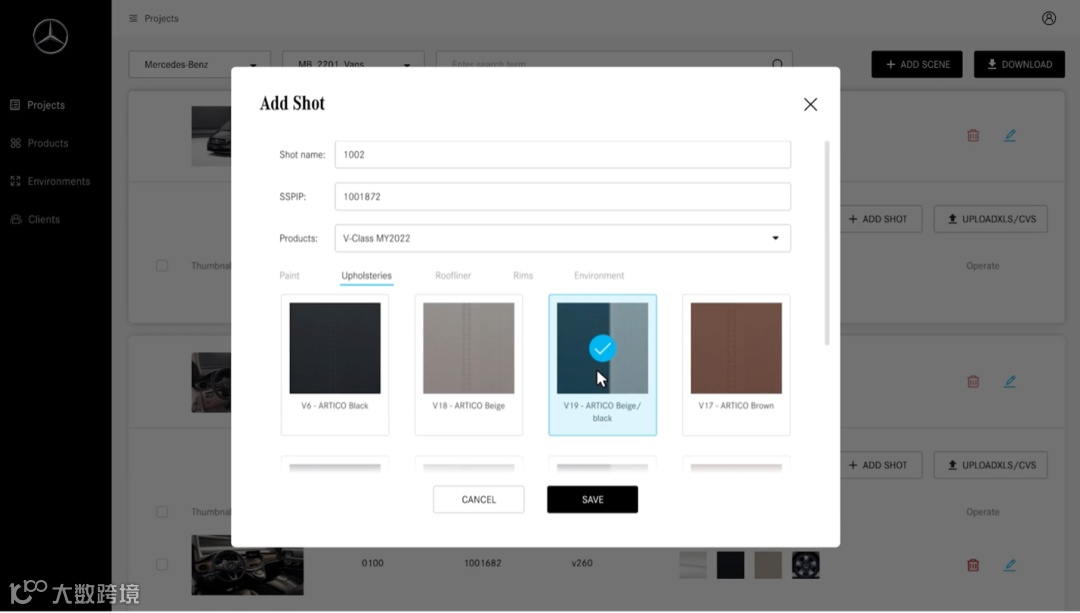Viewport: 1080px width, 613px height.
Task: Close the Add Shot dialog
Action: click(x=810, y=104)
